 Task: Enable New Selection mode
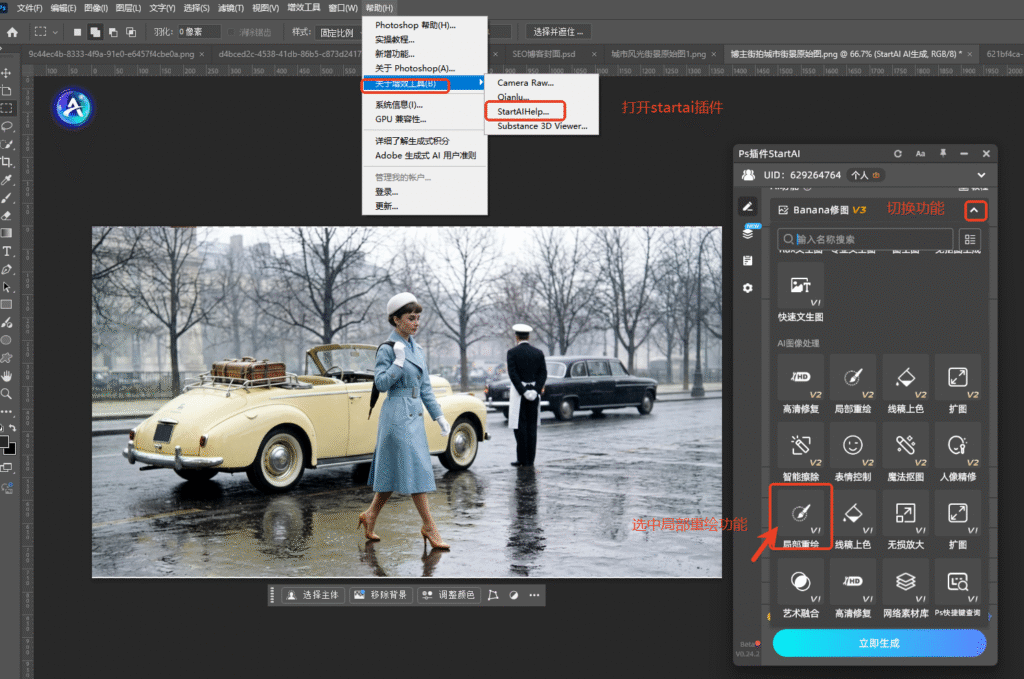[77, 32]
